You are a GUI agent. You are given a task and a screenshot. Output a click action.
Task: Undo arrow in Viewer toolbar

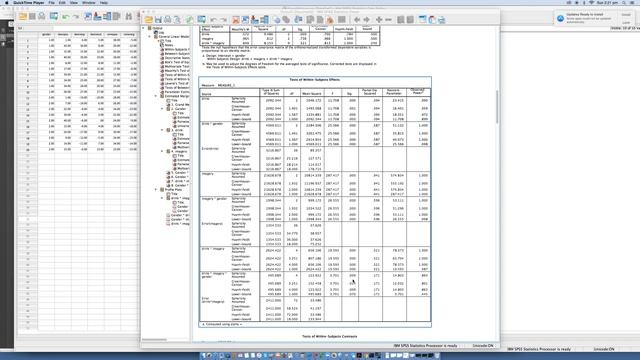[213, 20]
